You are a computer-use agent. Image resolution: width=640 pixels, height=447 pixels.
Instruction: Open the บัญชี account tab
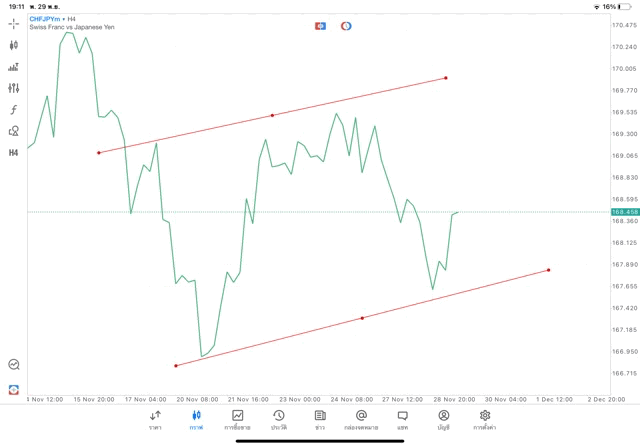pos(443,419)
